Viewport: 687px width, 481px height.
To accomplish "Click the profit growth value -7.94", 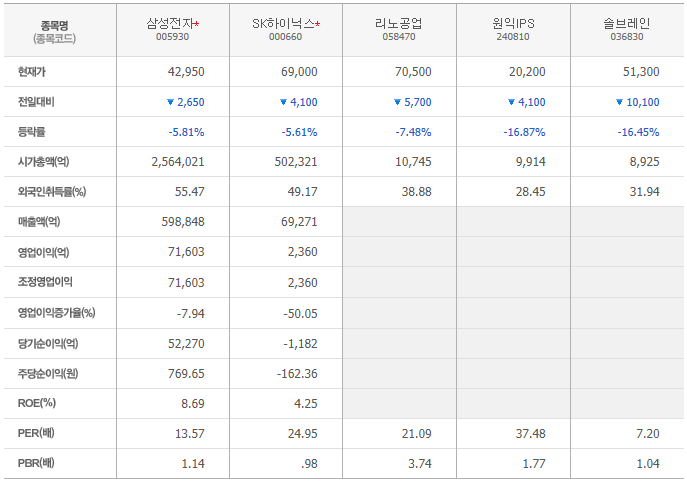I will [x=191, y=314].
